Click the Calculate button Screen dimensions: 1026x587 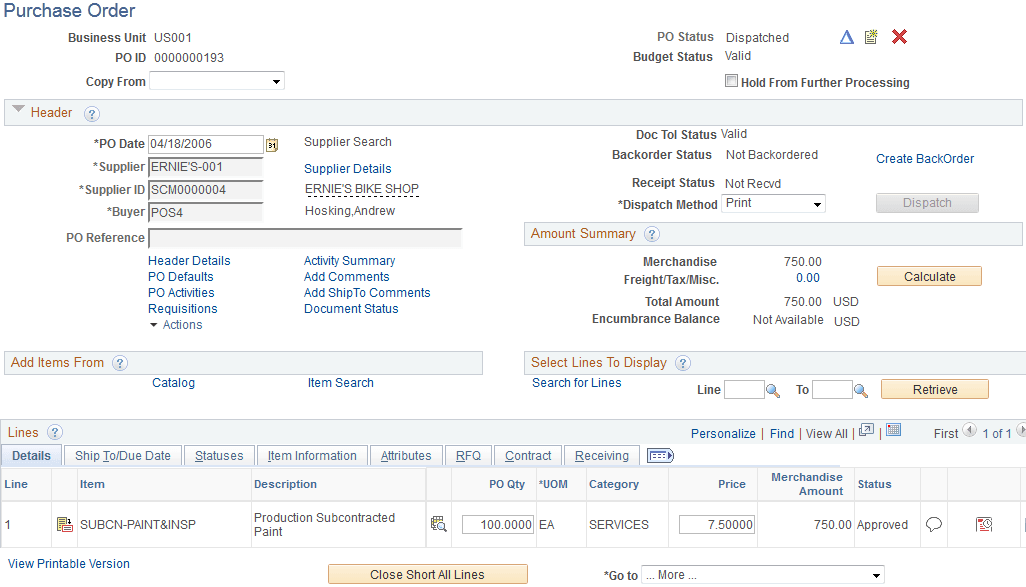pyautogui.click(x=928, y=276)
